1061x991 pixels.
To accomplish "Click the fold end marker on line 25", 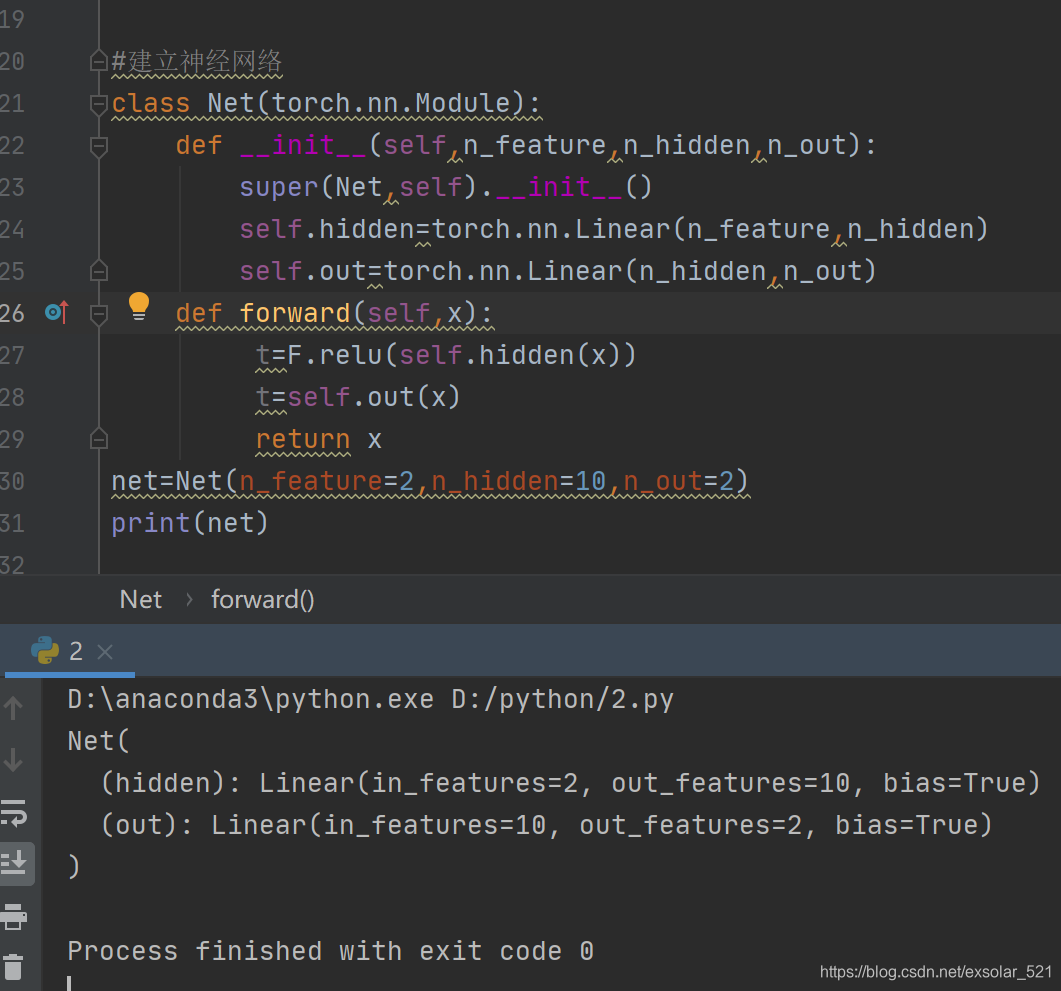I will pyautogui.click(x=99, y=271).
